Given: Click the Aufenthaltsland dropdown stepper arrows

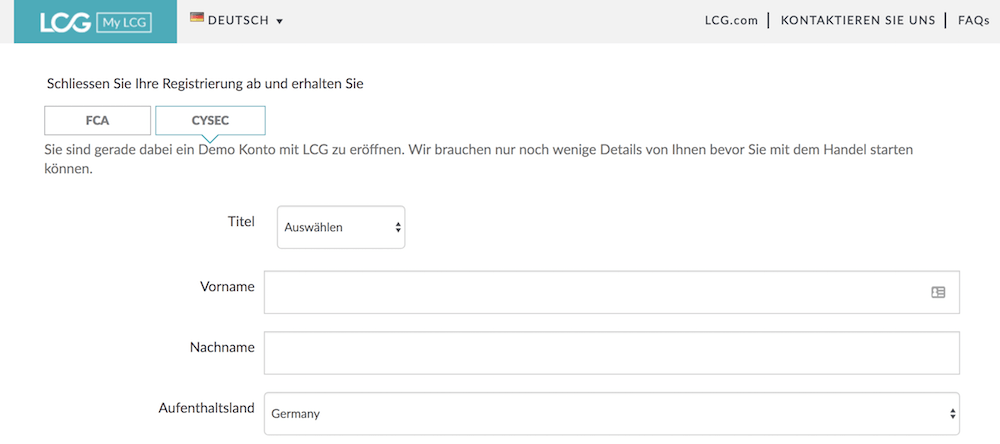Looking at the screenshot, I should pyautogui.click(x=952, y=413).
